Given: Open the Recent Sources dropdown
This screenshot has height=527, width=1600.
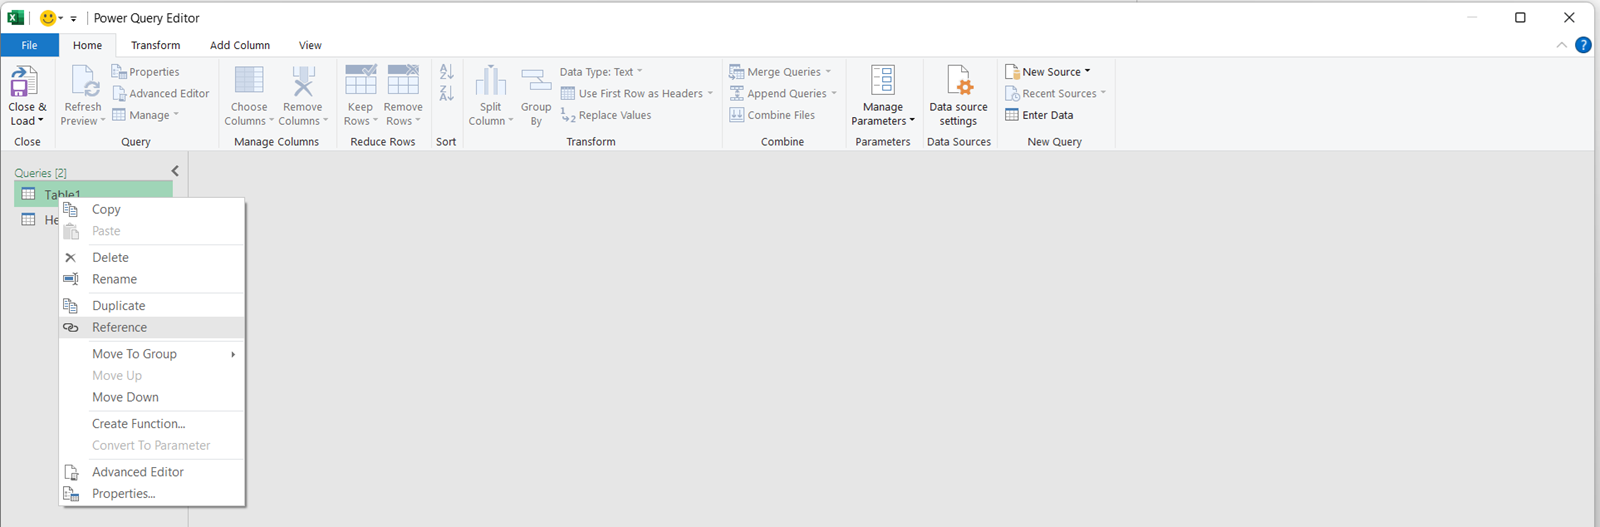Looking at the screenshot, I should tap(1055, 93).
